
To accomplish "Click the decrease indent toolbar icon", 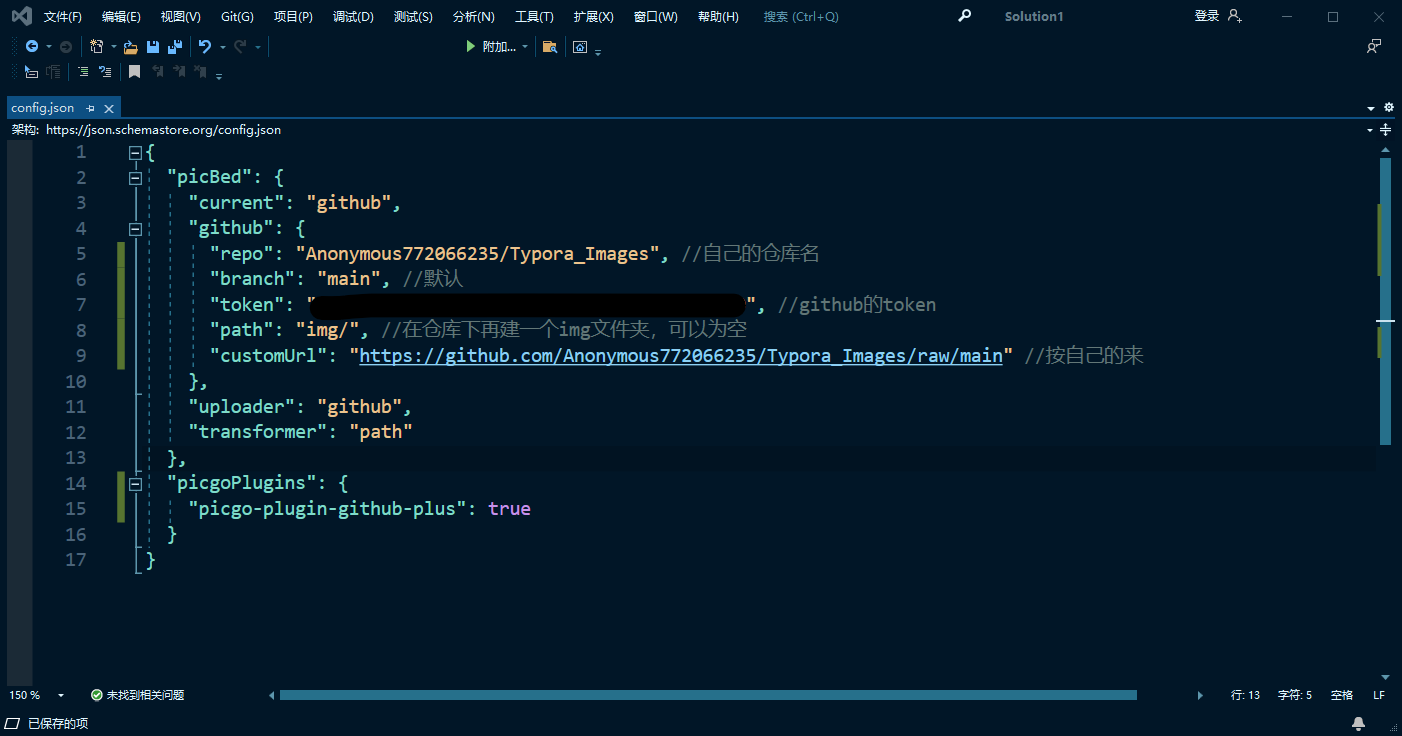I will [x=31, y=72].
